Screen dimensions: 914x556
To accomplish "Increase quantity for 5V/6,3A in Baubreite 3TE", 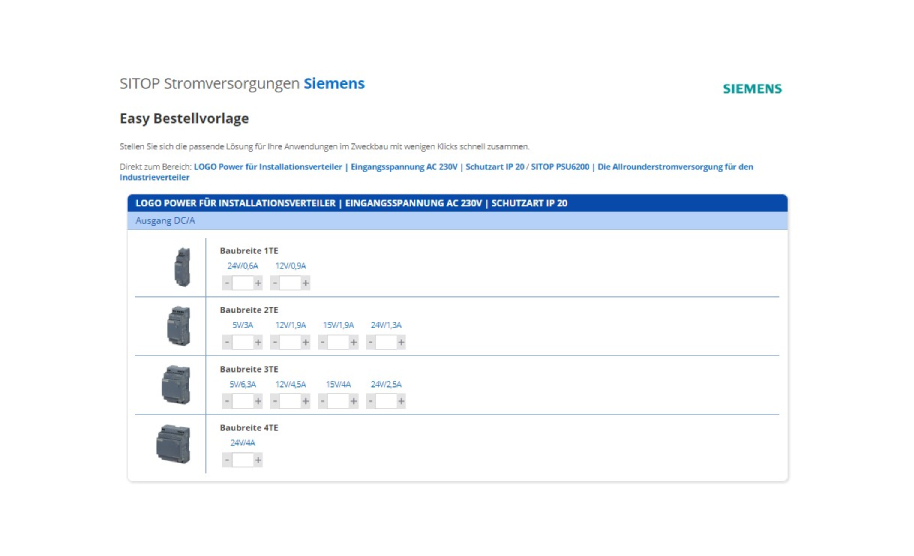I will pyautogui.click(x=258, y=401).
